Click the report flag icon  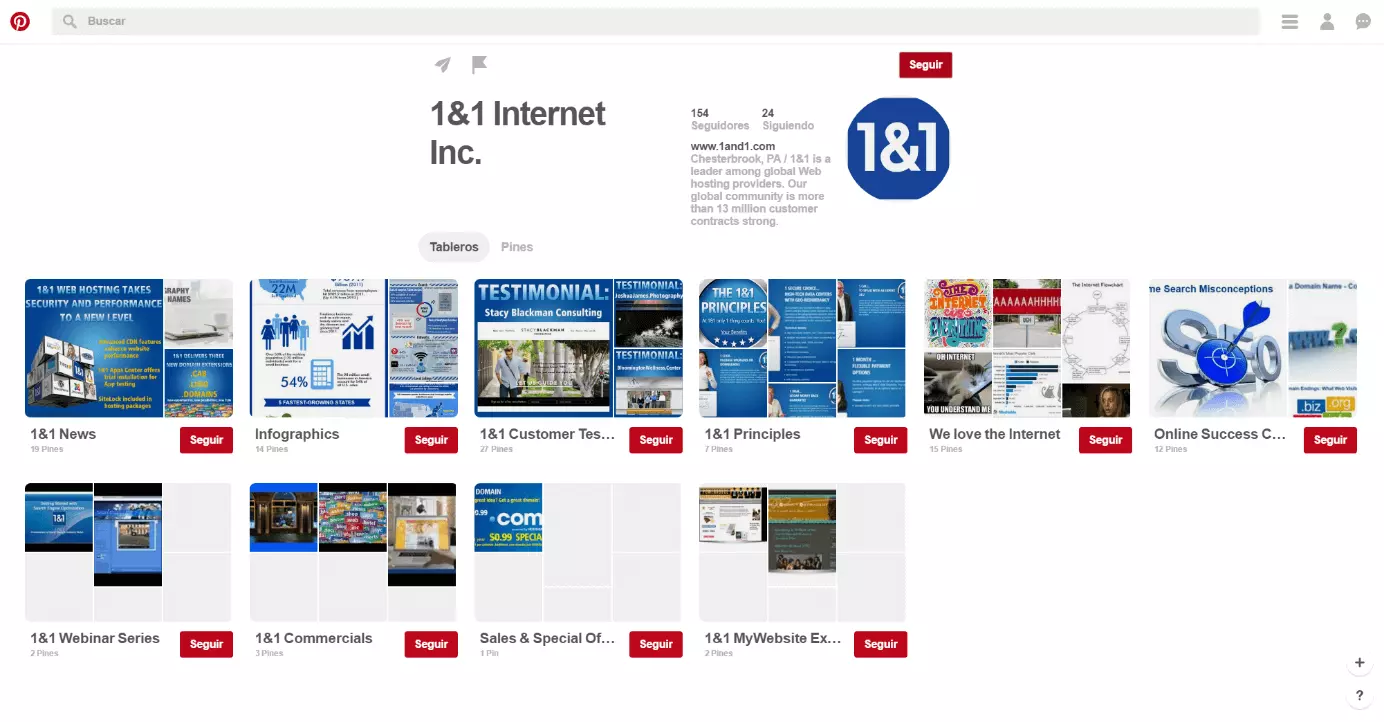(479, 65)
